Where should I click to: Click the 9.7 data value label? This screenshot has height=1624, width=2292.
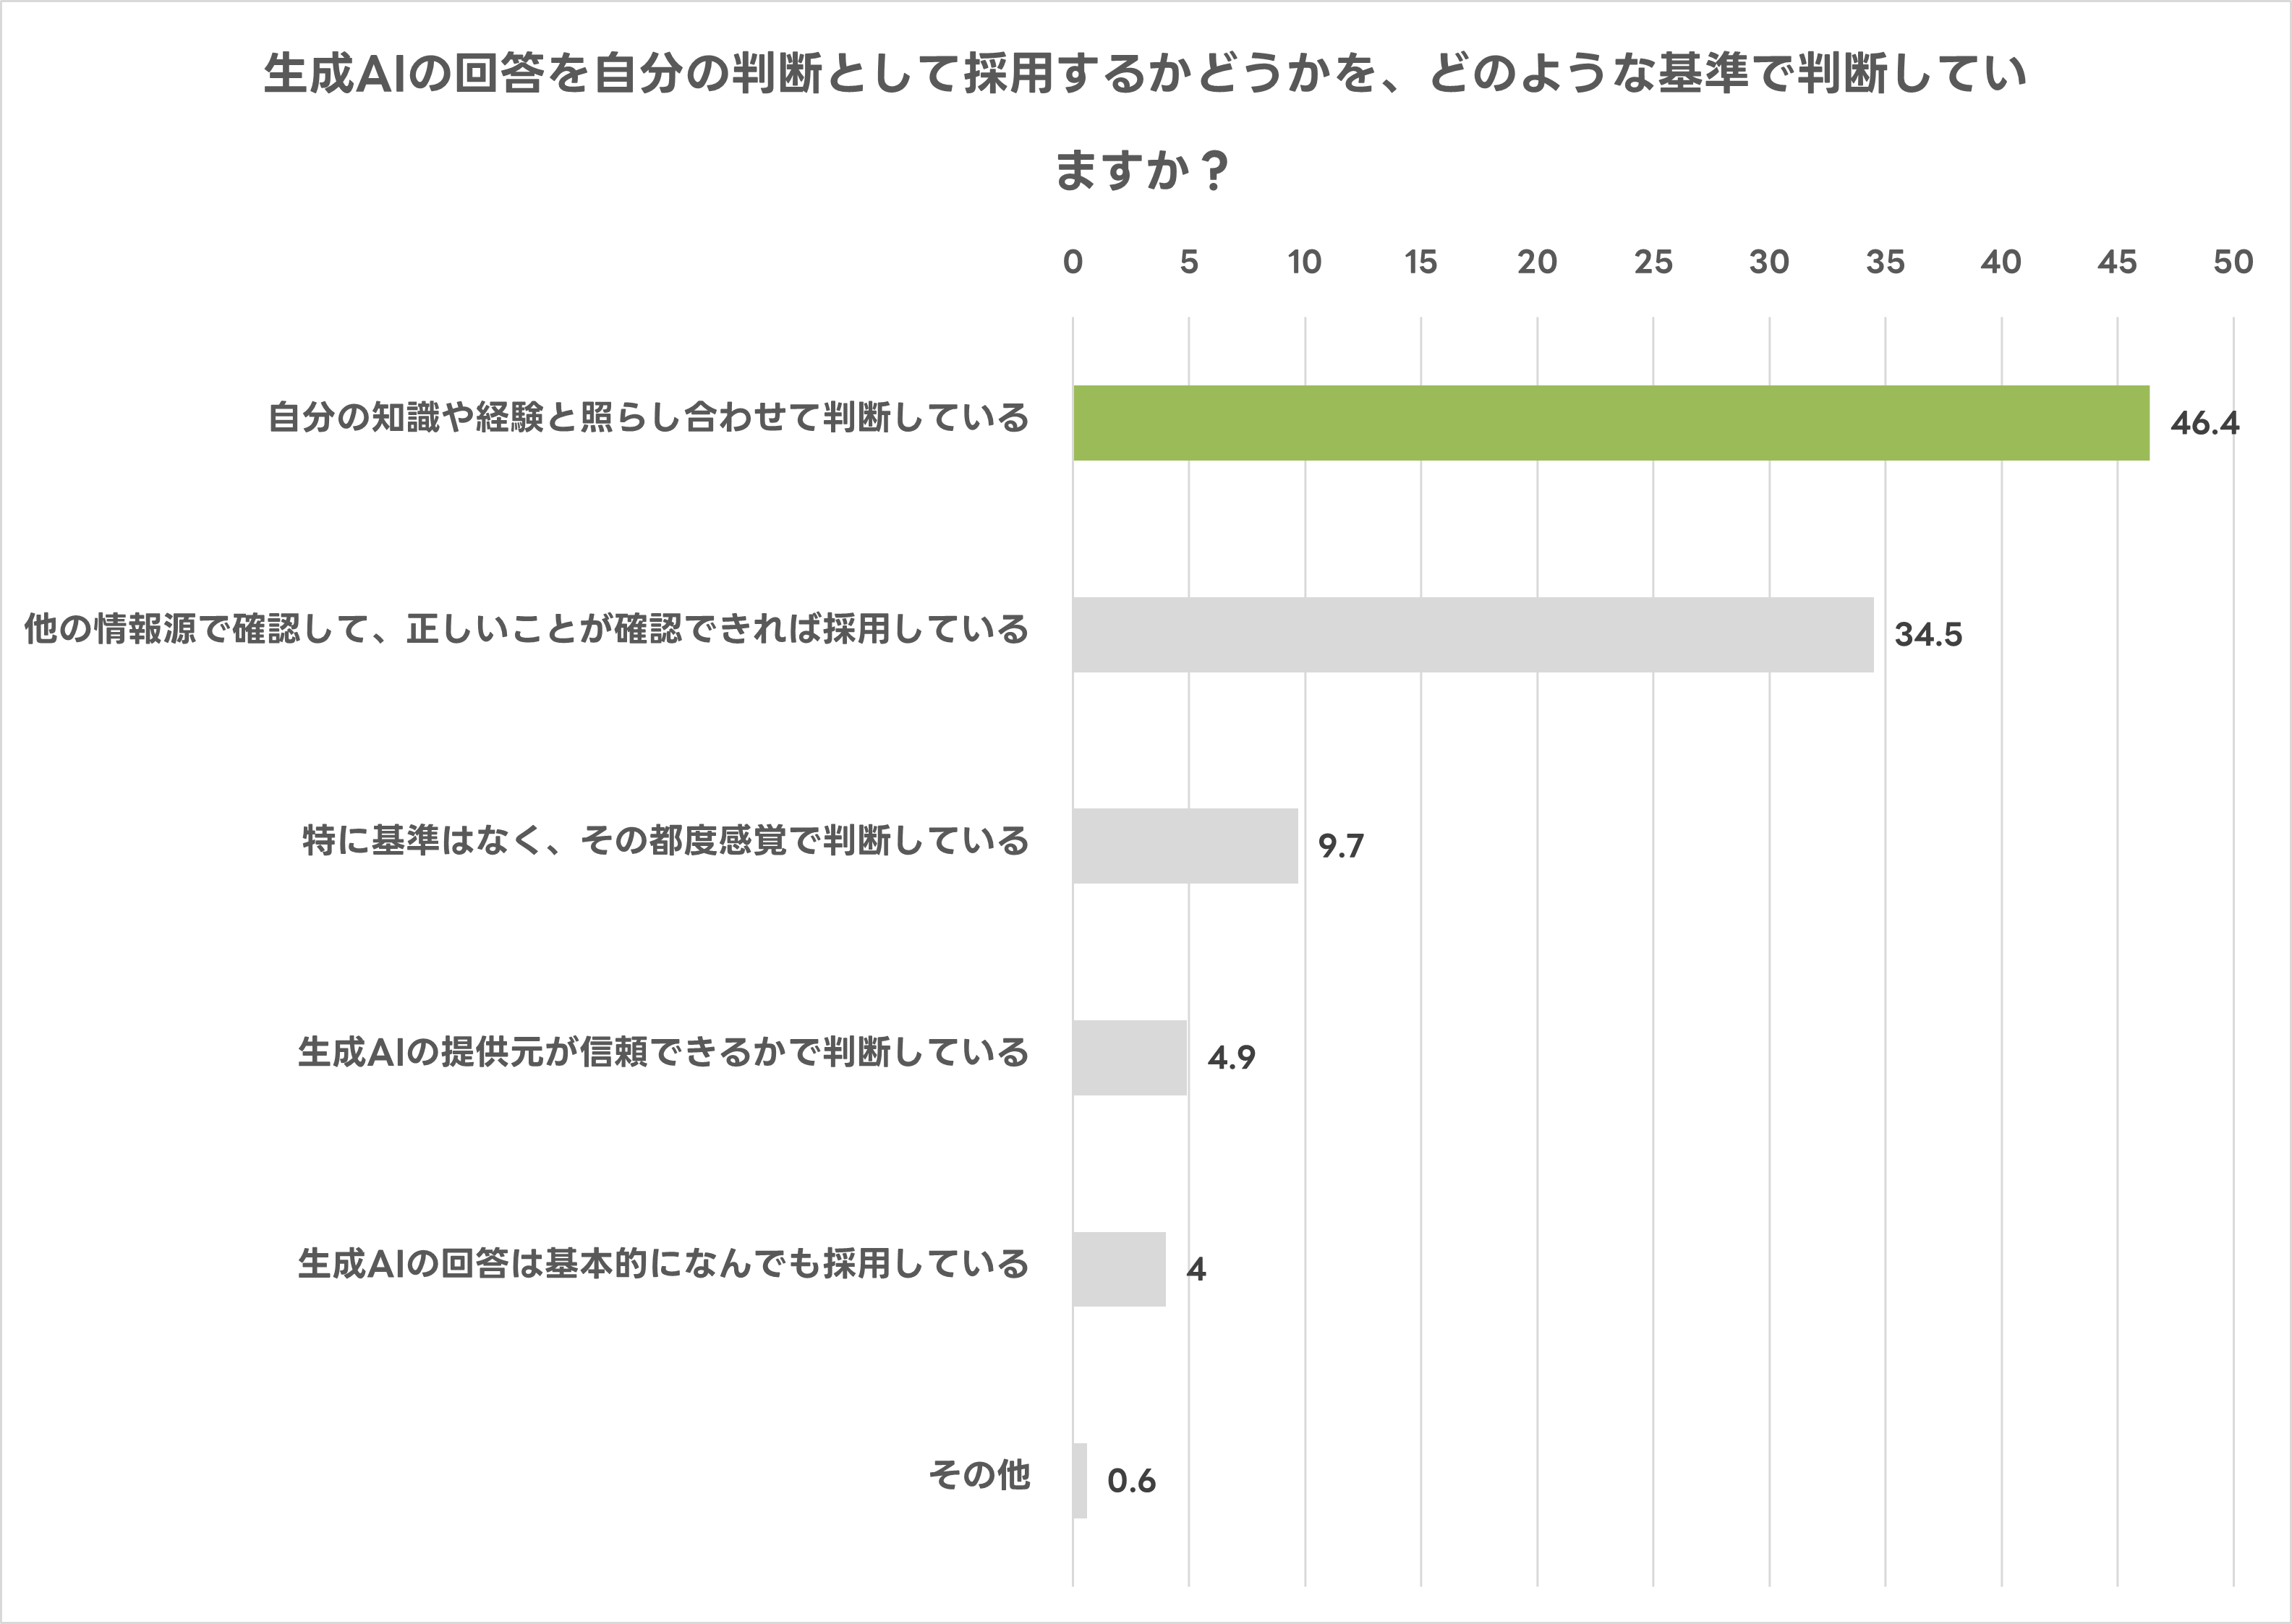[1340, 847]
